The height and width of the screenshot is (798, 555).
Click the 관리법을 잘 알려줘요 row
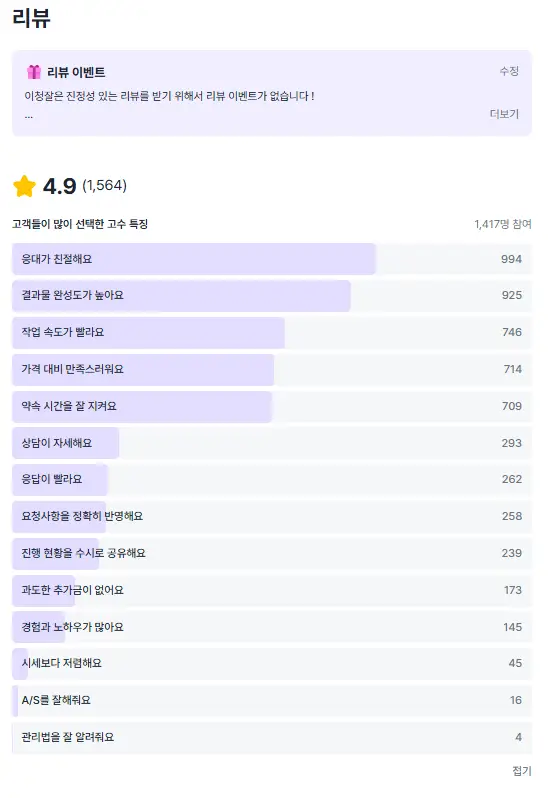(272, 737)
